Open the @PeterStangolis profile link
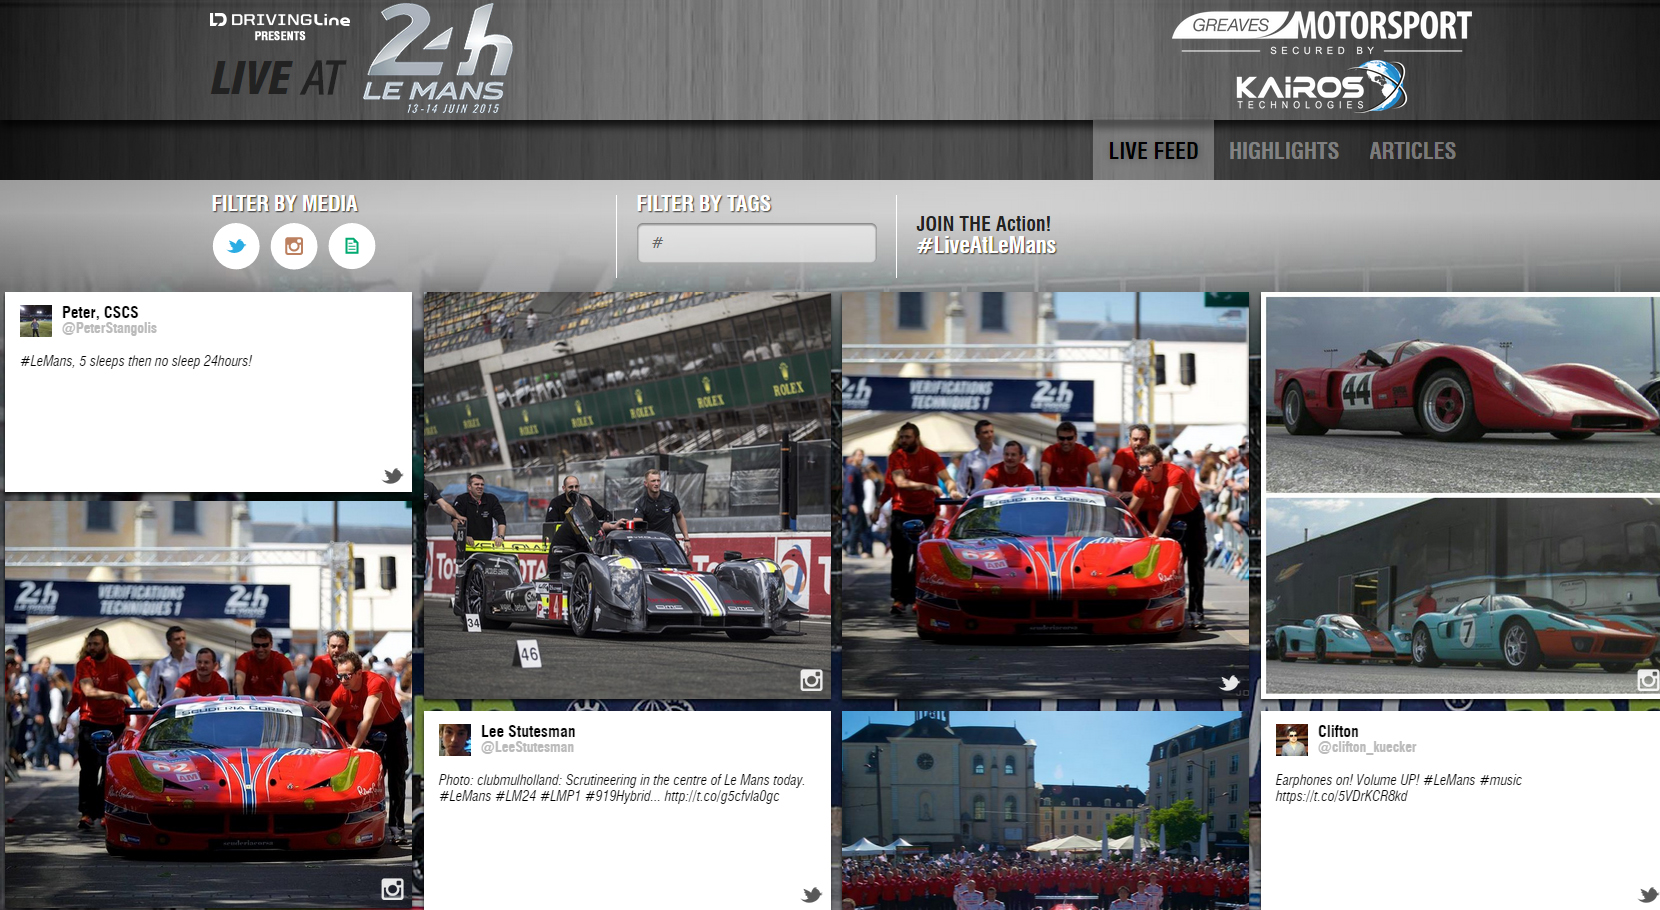 pyautogui.click(x=109, y=329)
